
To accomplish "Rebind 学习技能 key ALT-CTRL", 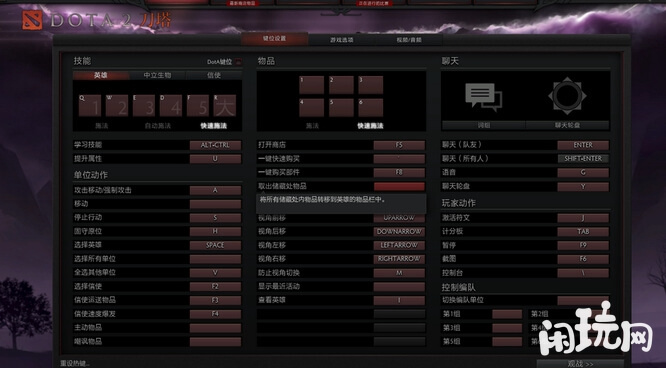I will pos(215,145).
